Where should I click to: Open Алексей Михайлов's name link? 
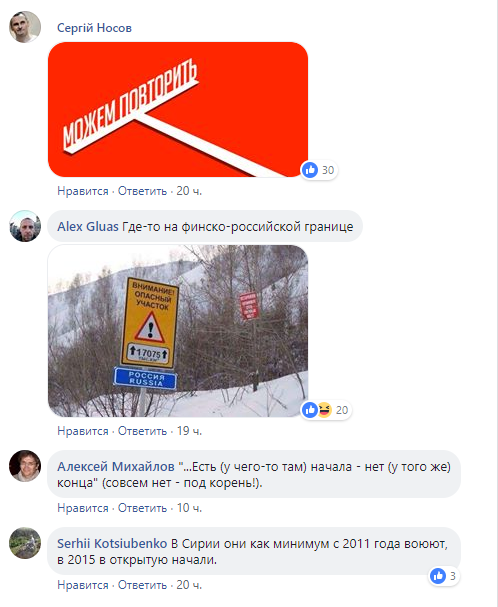click(x=116, y=466)
